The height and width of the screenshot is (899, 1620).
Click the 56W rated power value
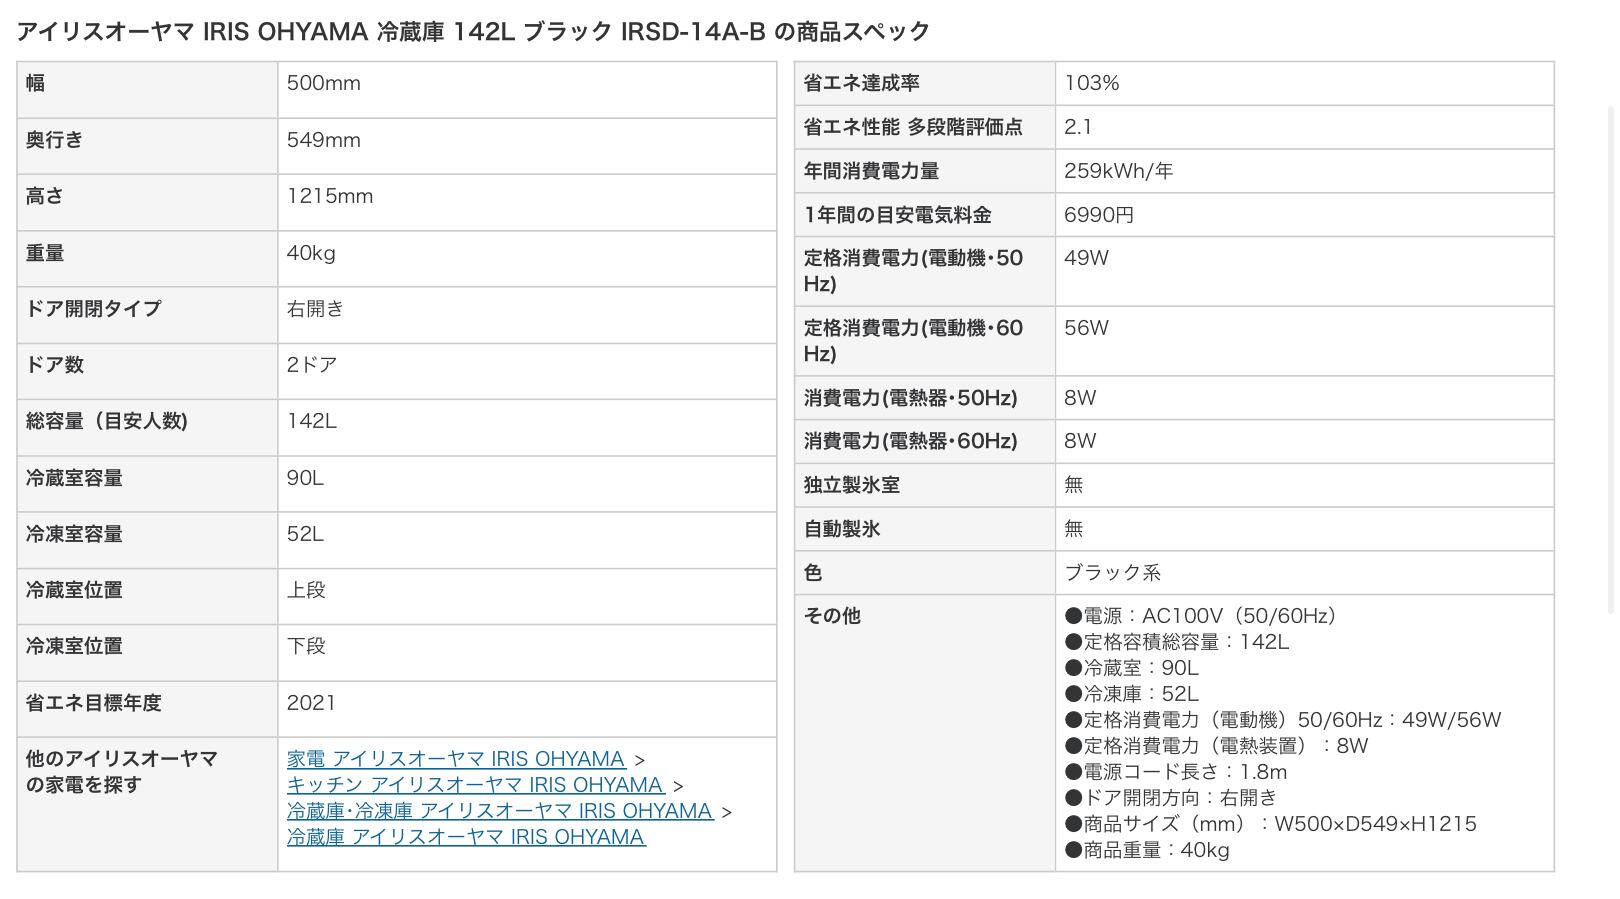(x=1086, y=328)
